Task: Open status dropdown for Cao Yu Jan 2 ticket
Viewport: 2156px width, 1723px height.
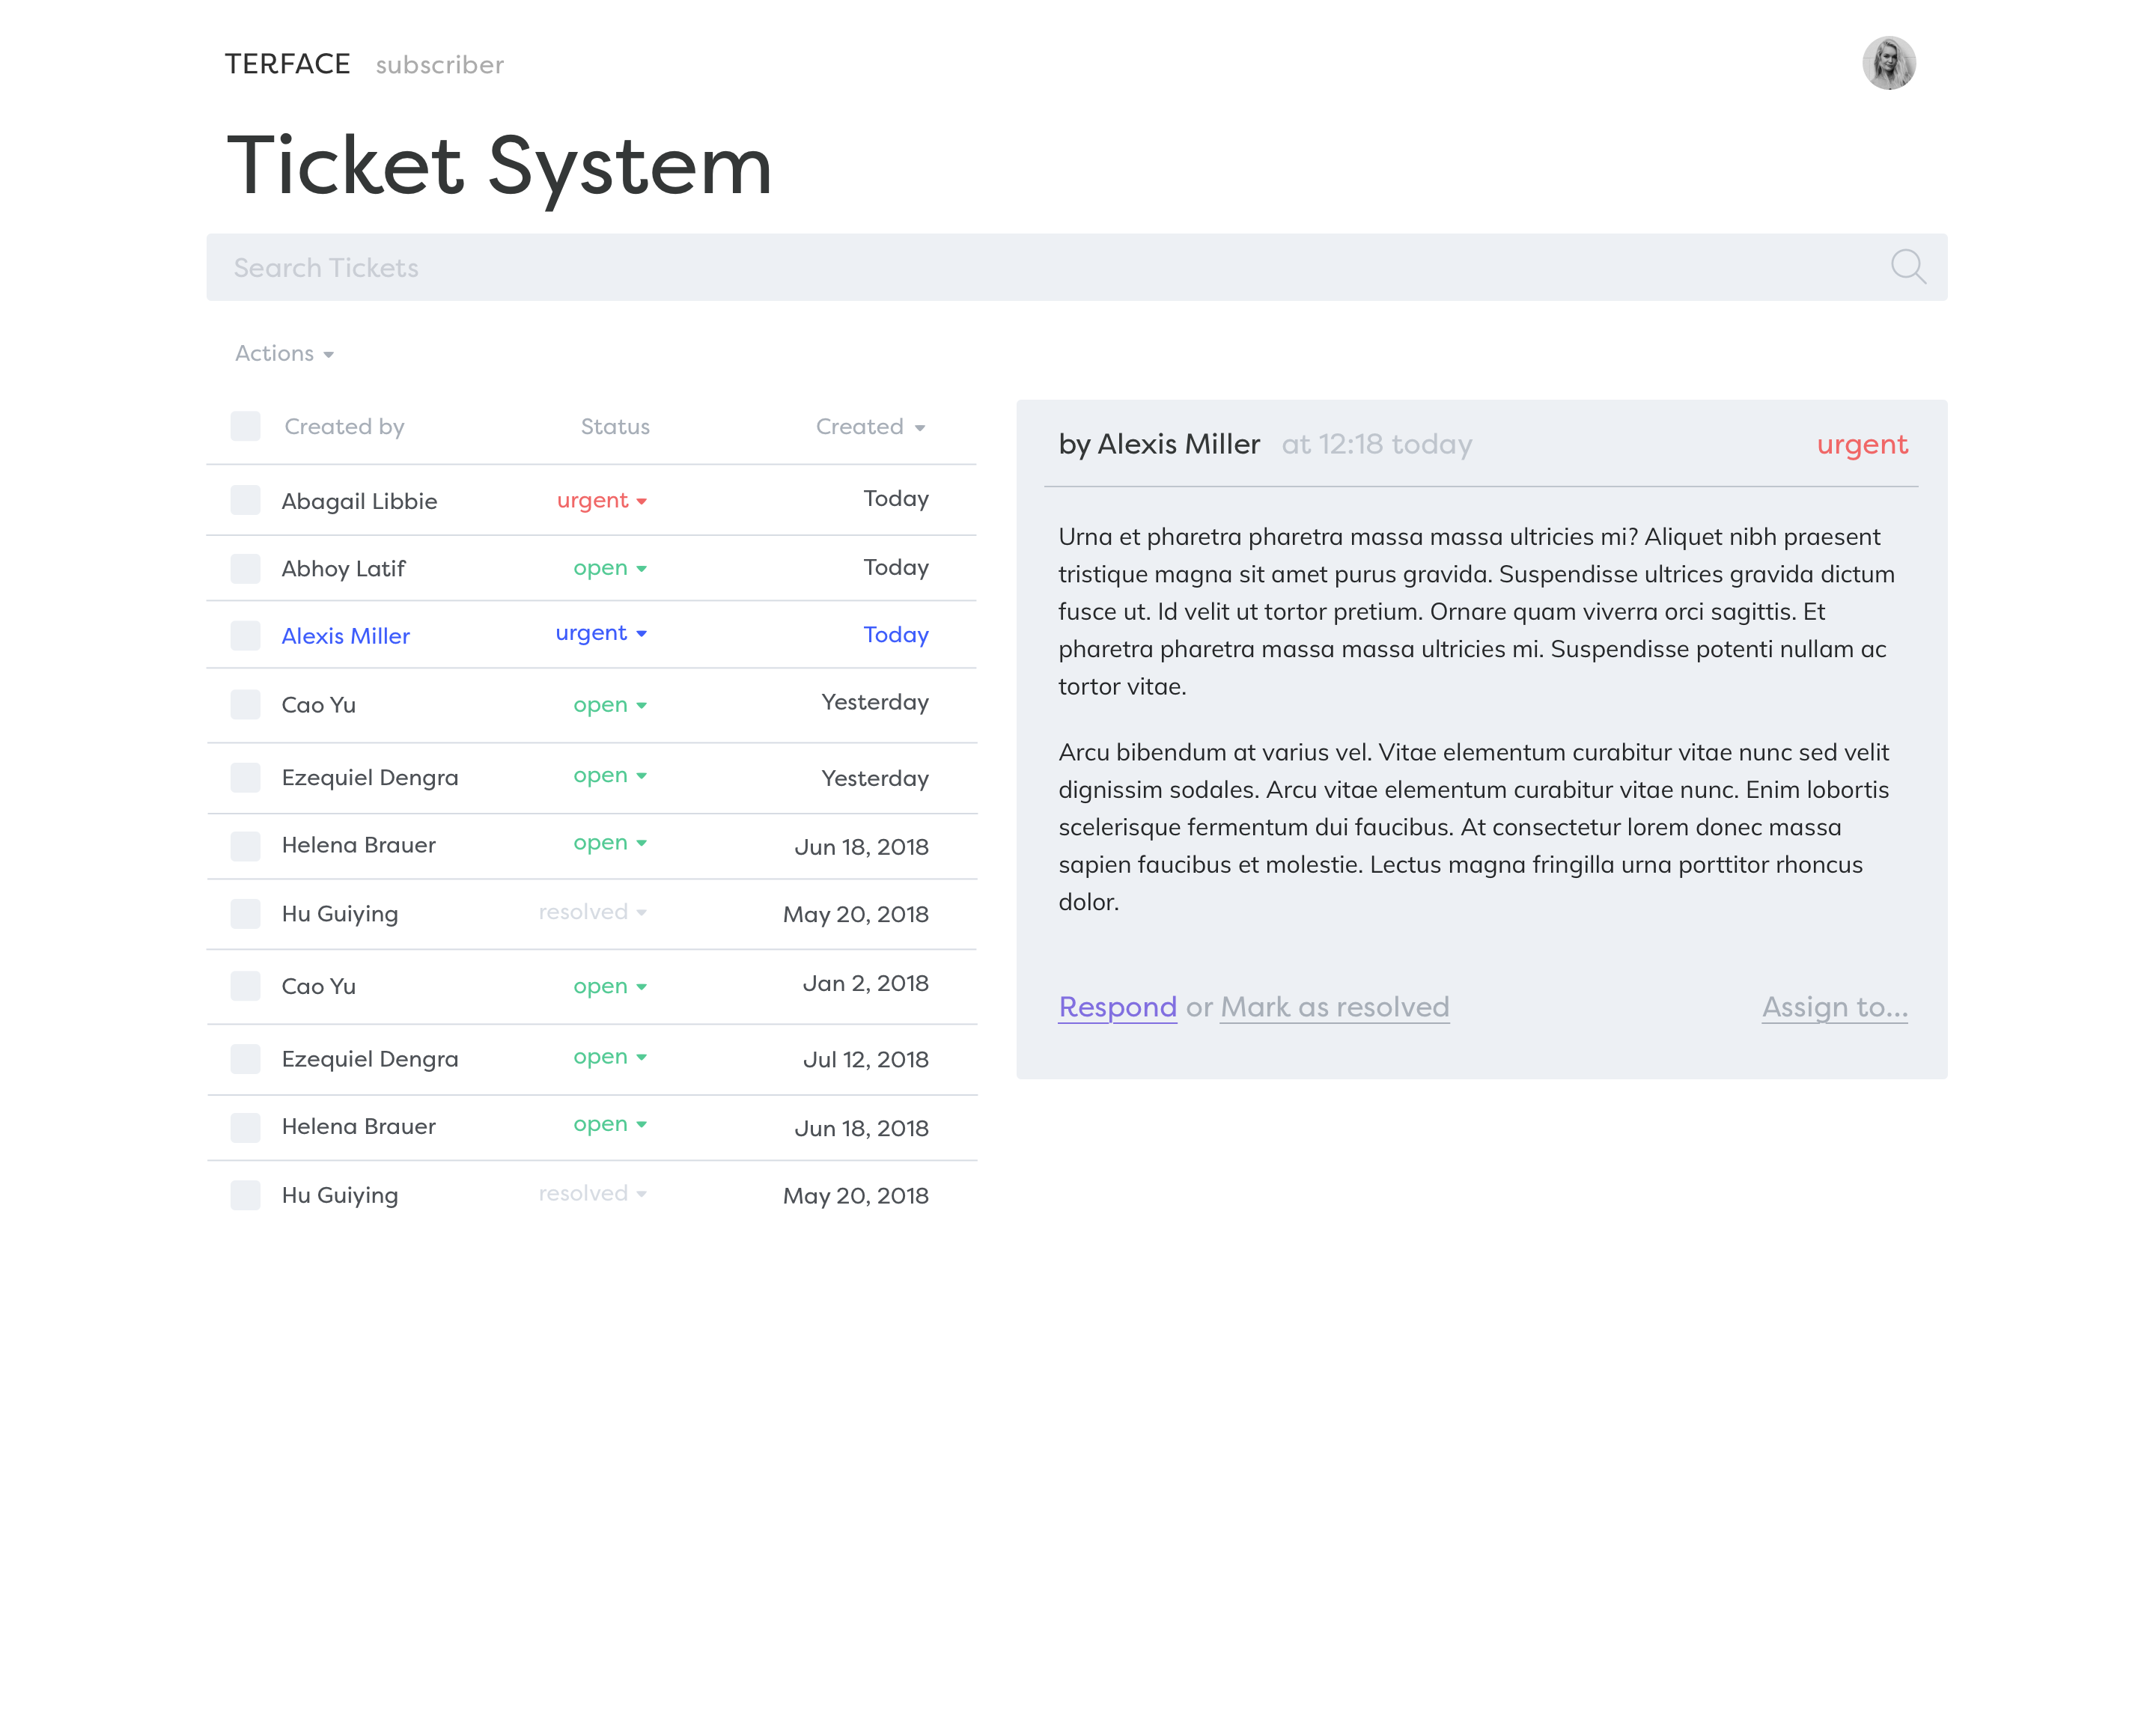Action: (610, 987)
